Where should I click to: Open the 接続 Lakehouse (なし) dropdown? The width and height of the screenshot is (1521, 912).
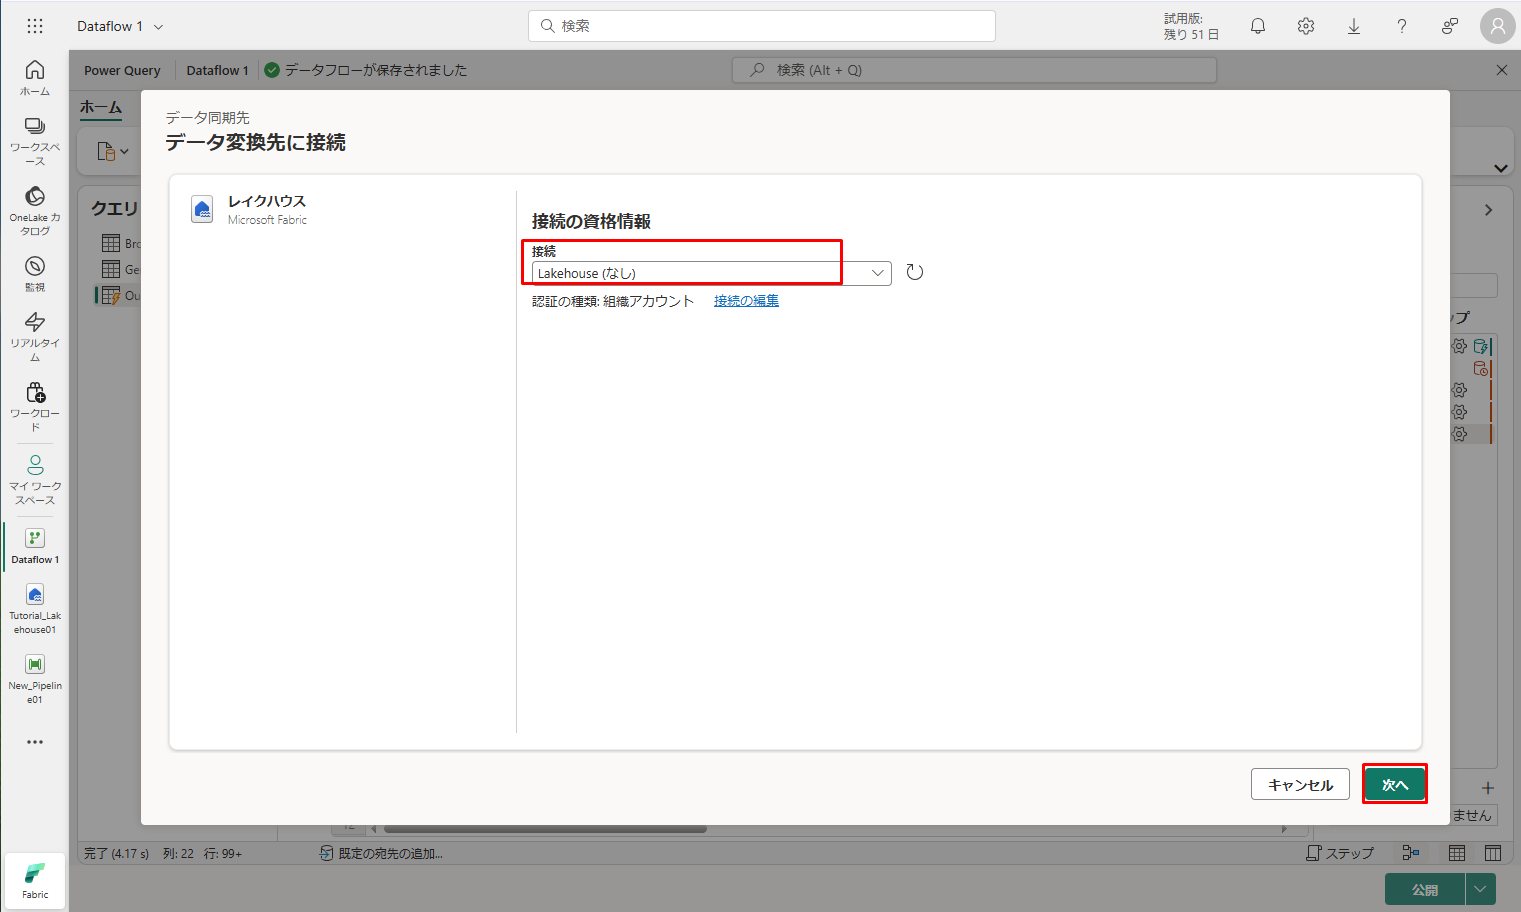[711, 273]
